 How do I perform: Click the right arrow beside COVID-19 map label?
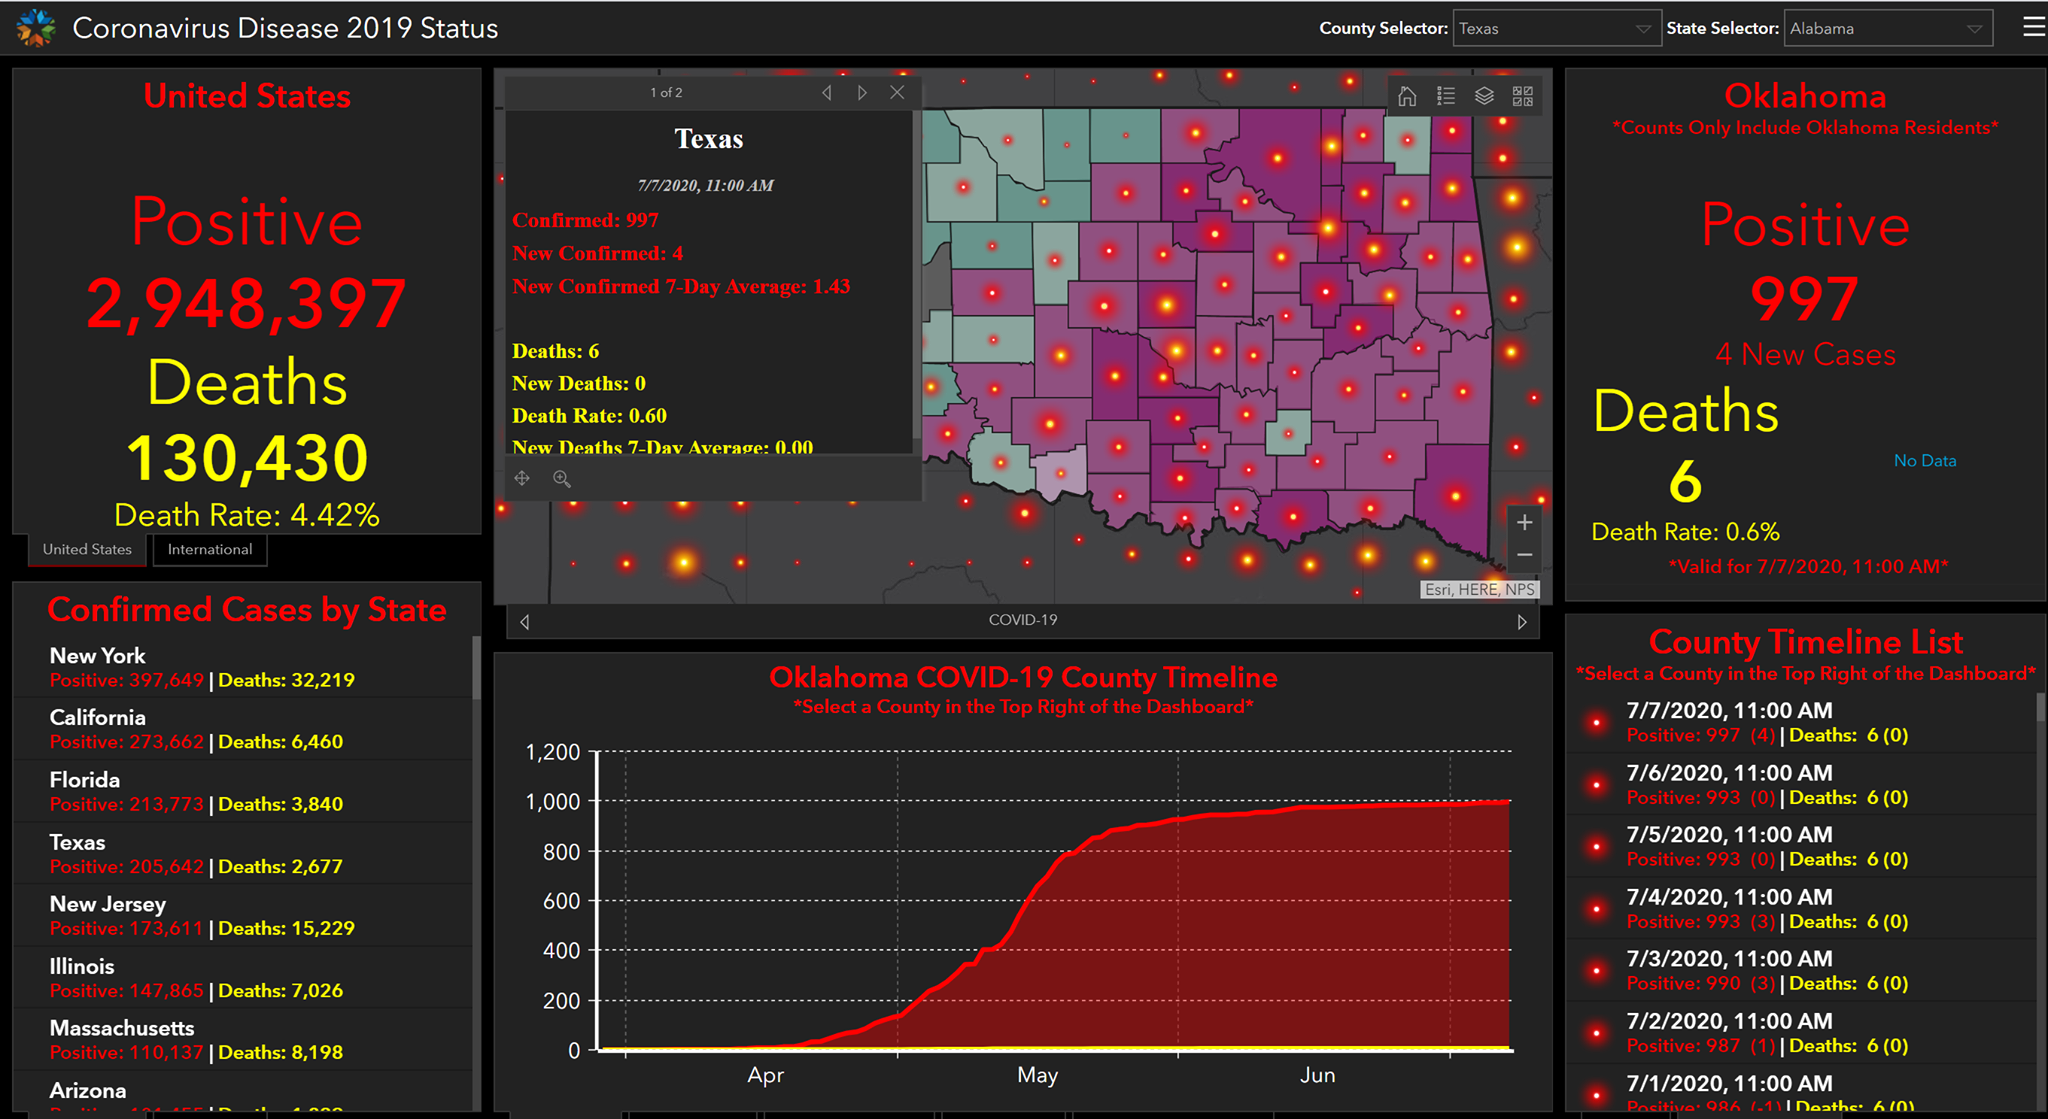click(1522, 622)
